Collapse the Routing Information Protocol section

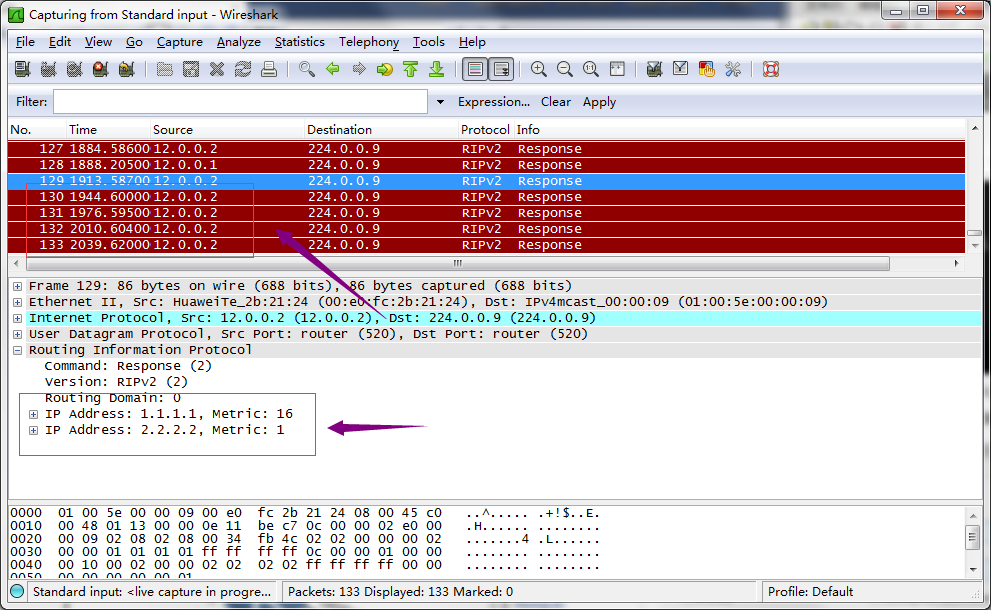click(x=18, y=350)
